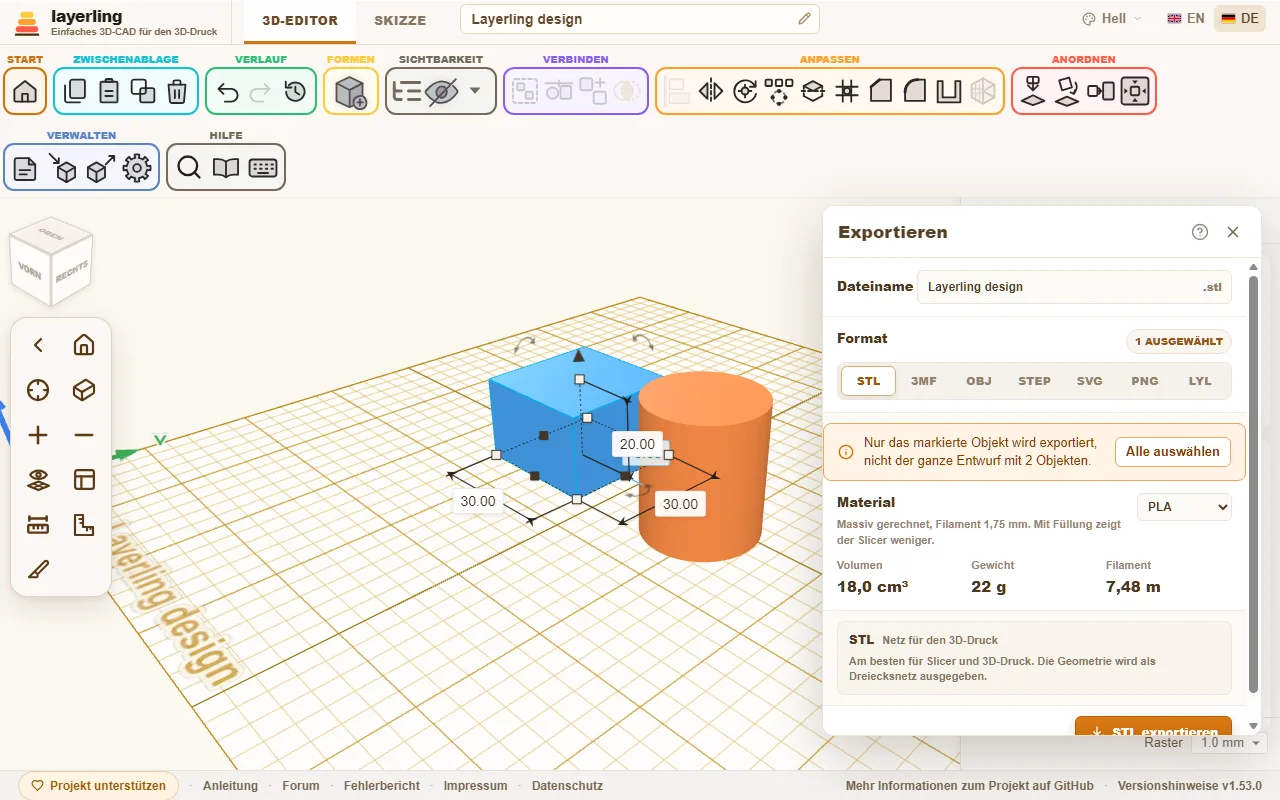Screen dimensions: 1280x800
Task: Switch to the SKIZZE tab
Action: 400,20
